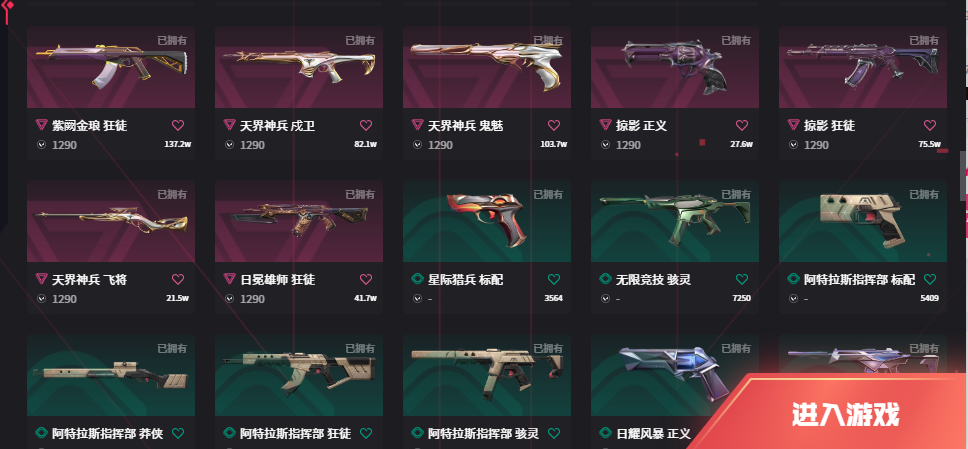Image resolution: width=968 pixels, height=449 pixels.
Task: Open the 无限竞技 骇灵 weapon thumbnail
Action: point(675,221)
